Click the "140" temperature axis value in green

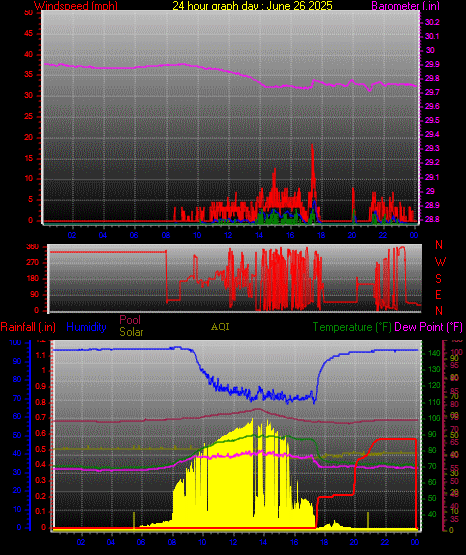click(x=434, y=353)
